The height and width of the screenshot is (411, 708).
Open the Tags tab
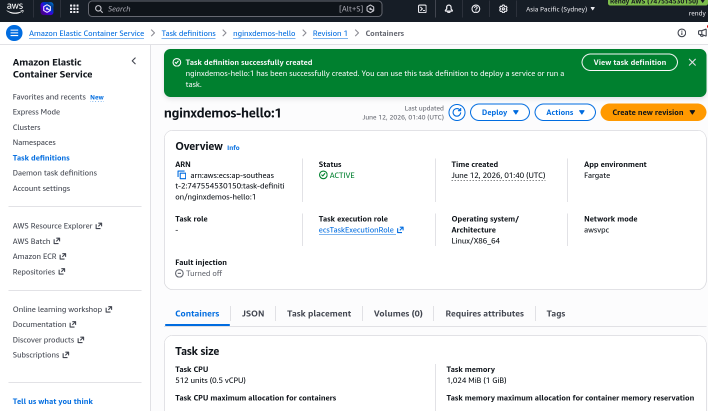pyautogui.click(x=556, y=313)
